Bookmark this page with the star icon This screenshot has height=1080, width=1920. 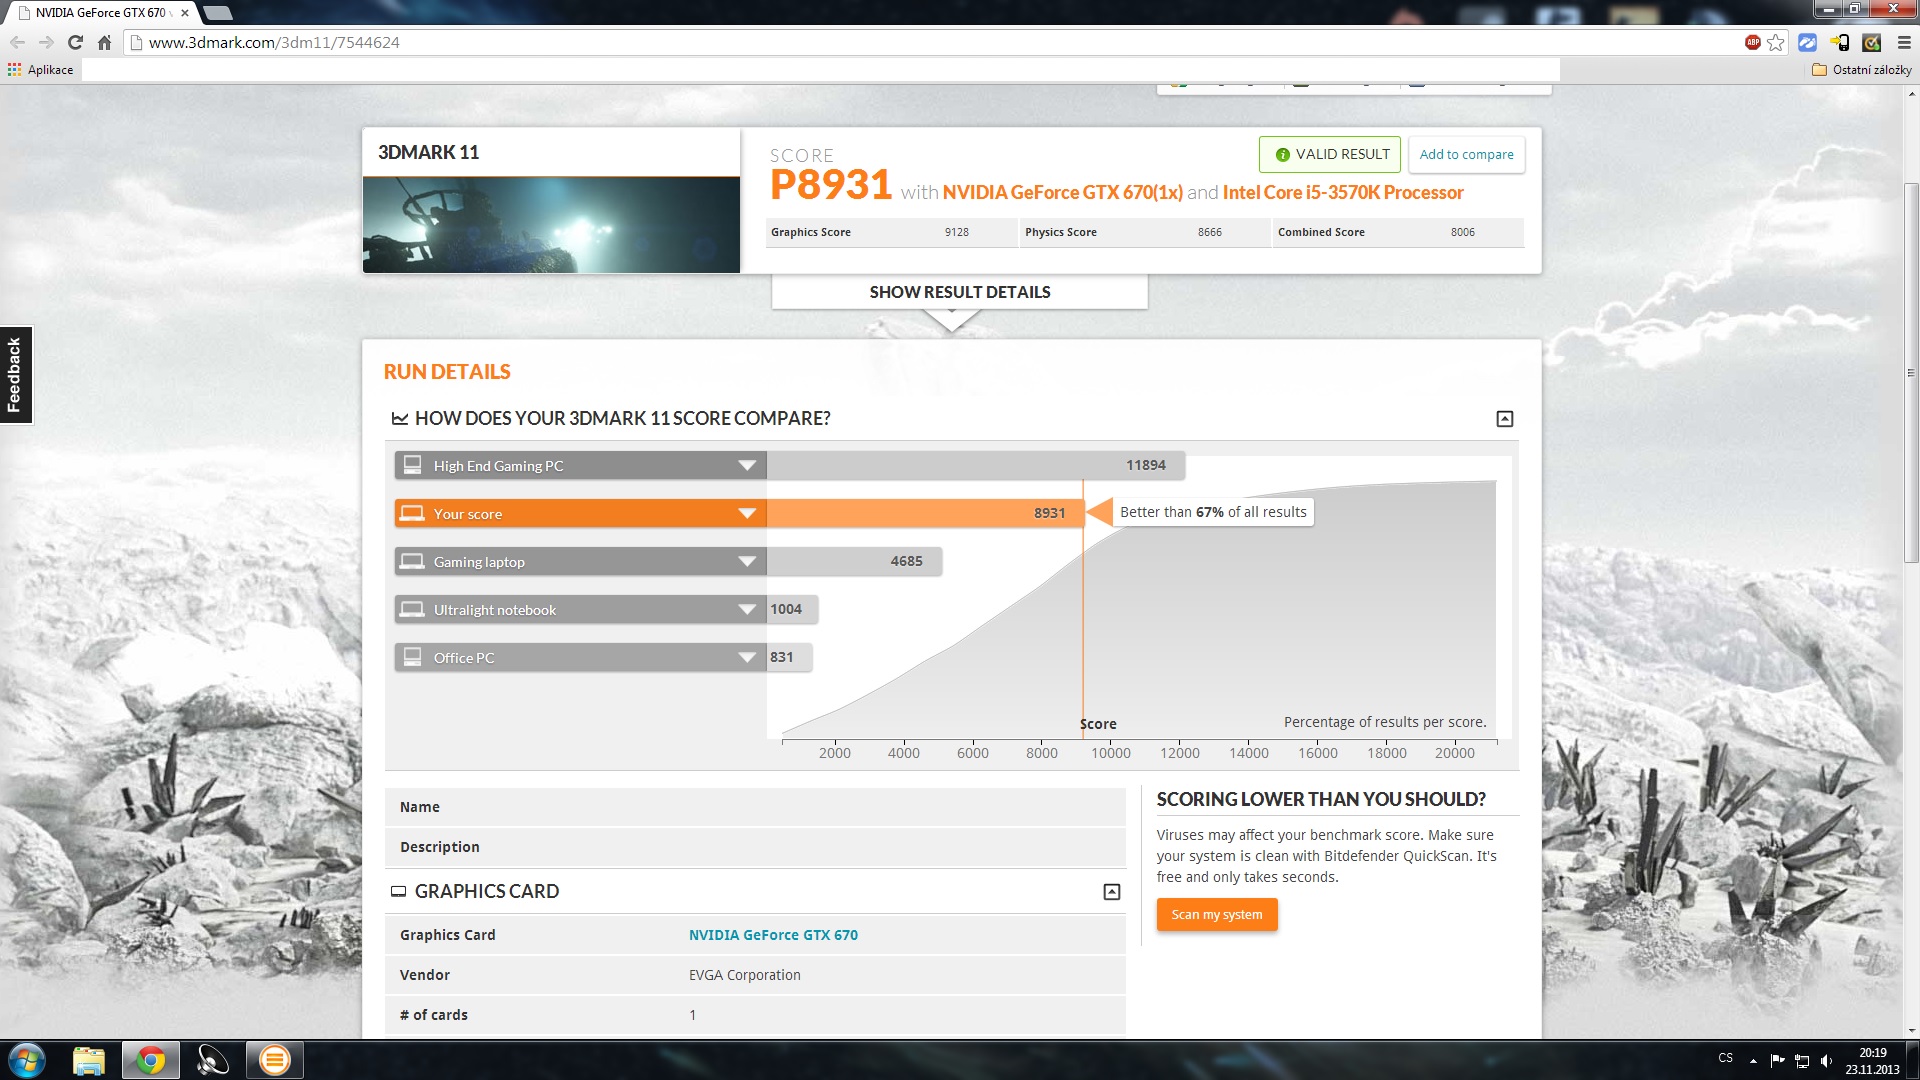[x=1776, y=42]
